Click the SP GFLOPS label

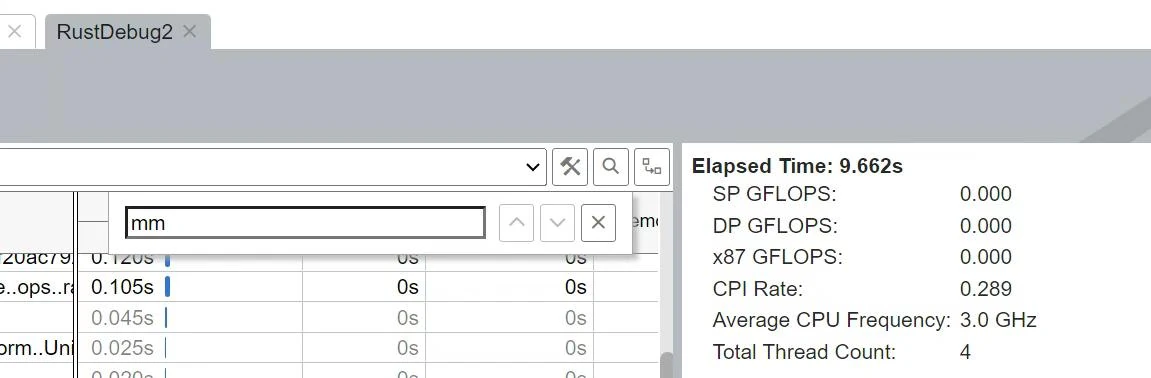(774, 195)
